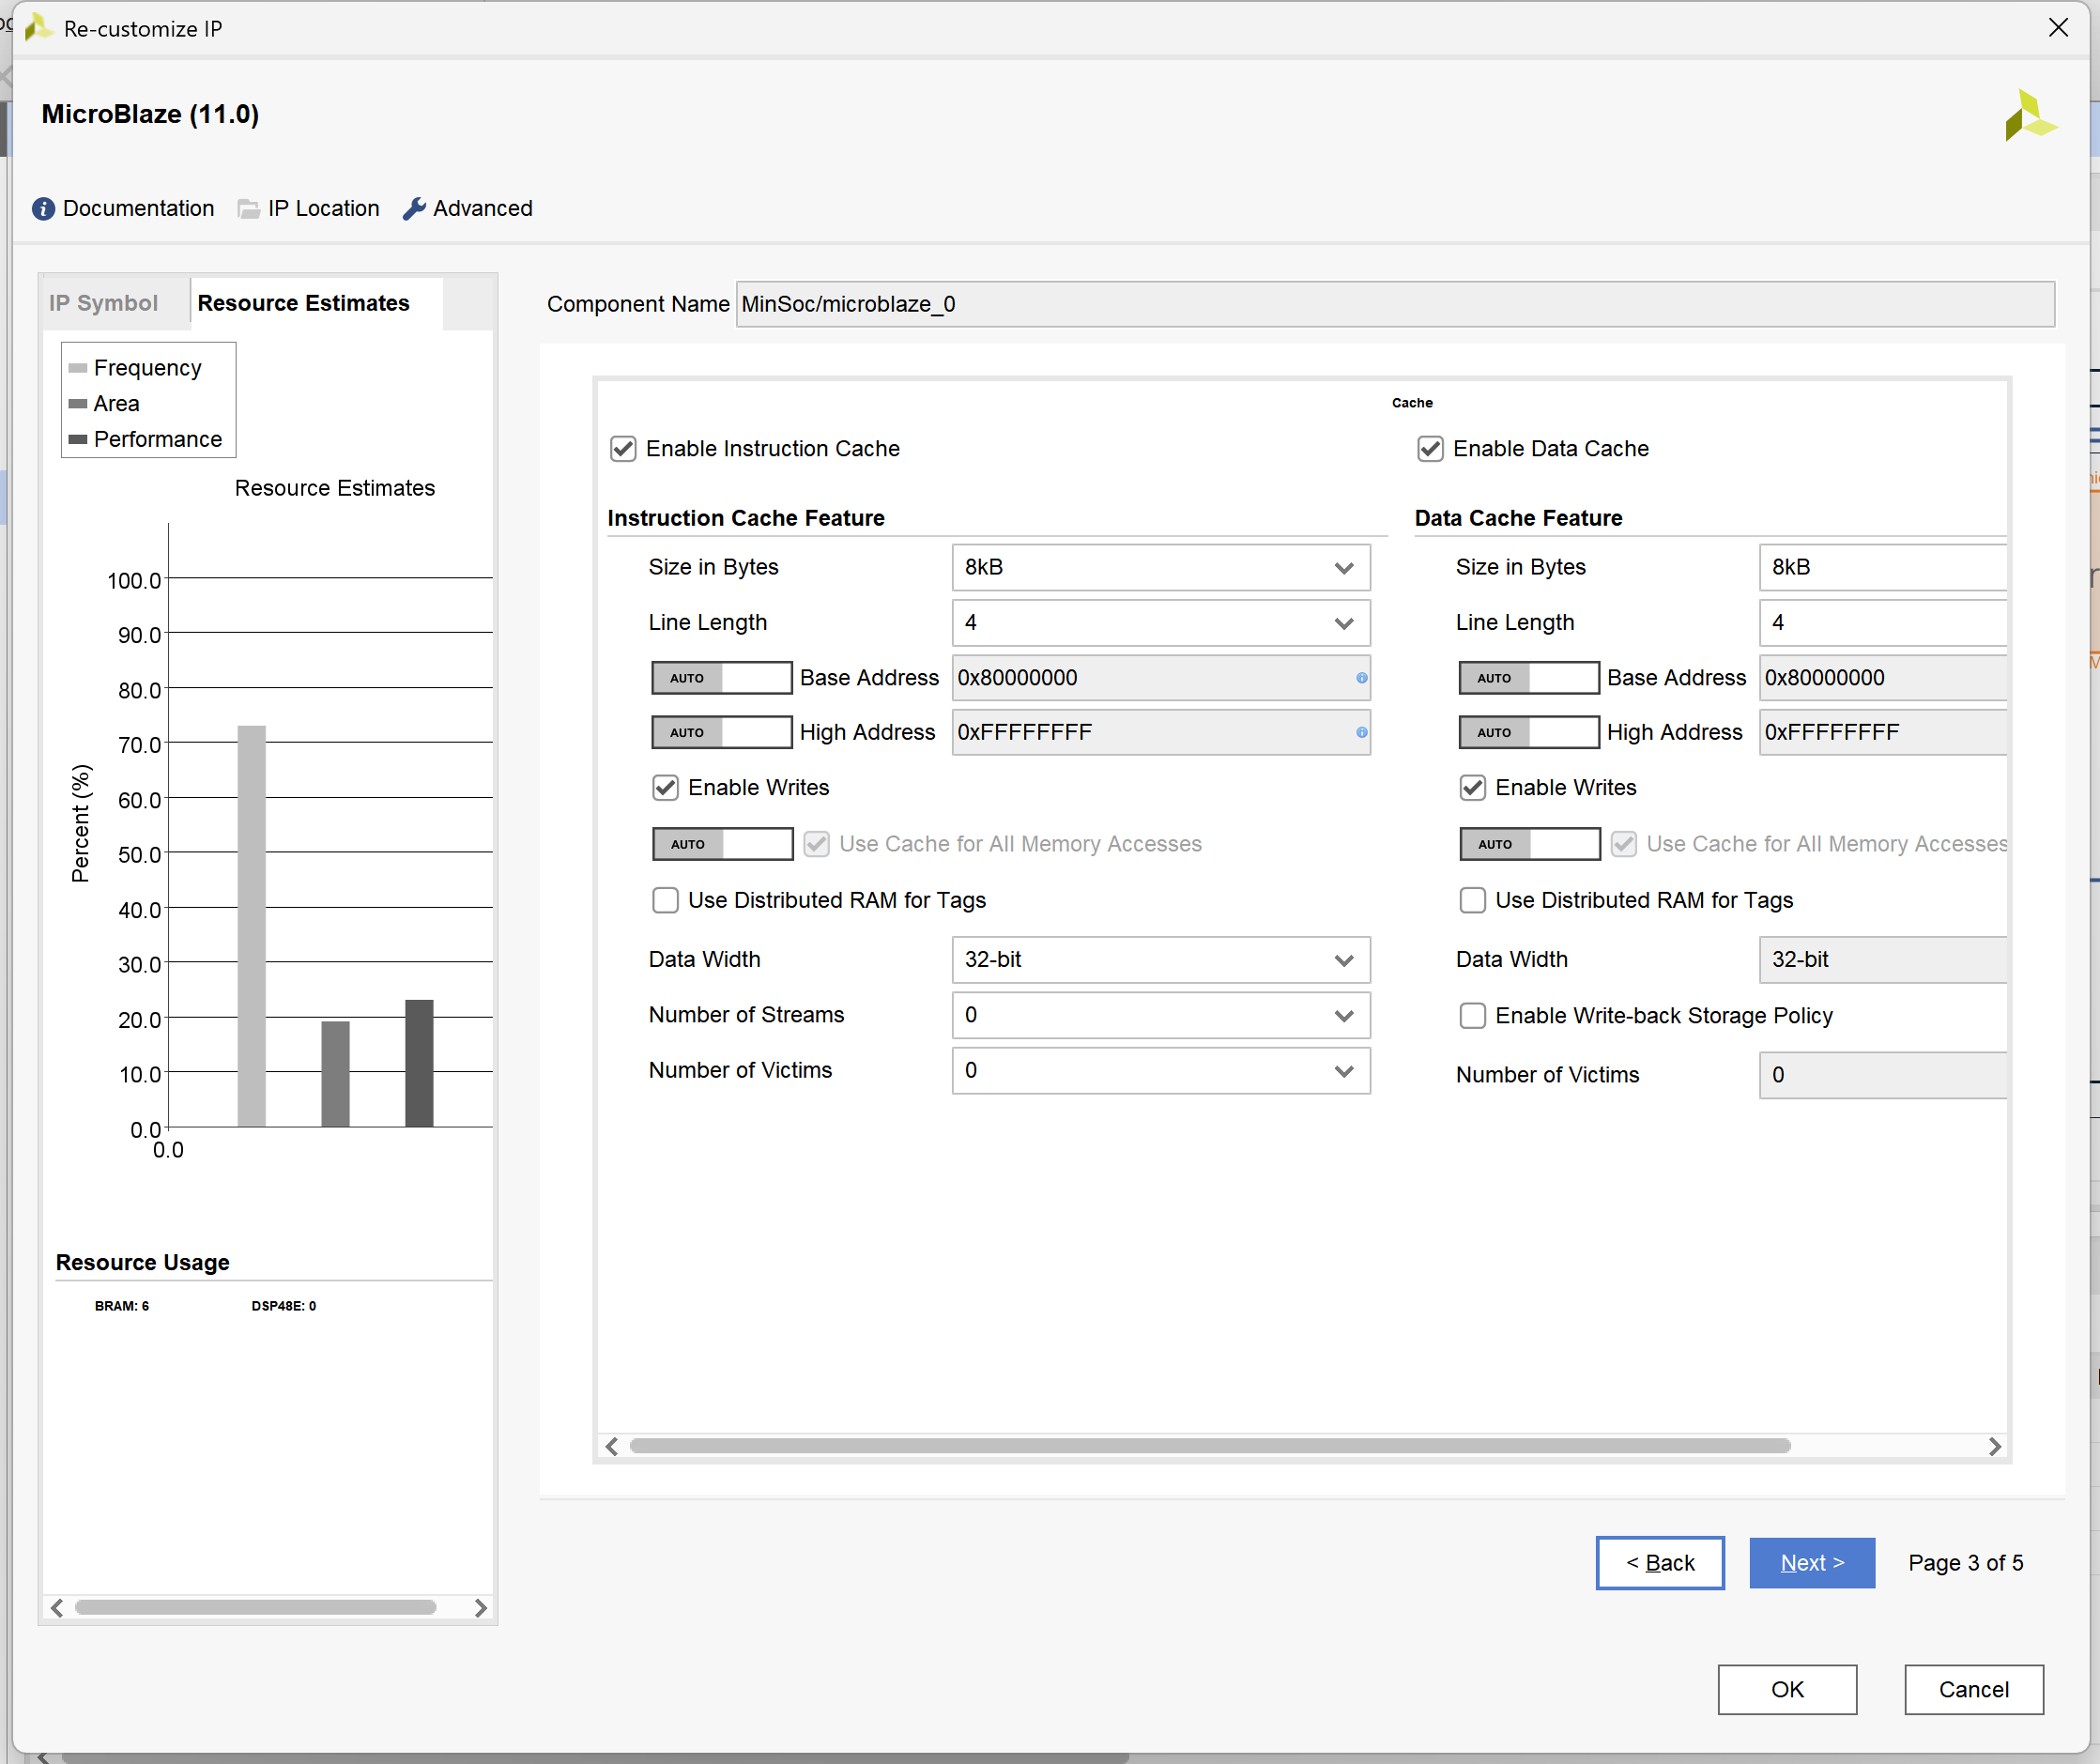Switch to the Resource Estimates tab
This screenshot has height=1764, width=2100.
(x=304, y=303)
